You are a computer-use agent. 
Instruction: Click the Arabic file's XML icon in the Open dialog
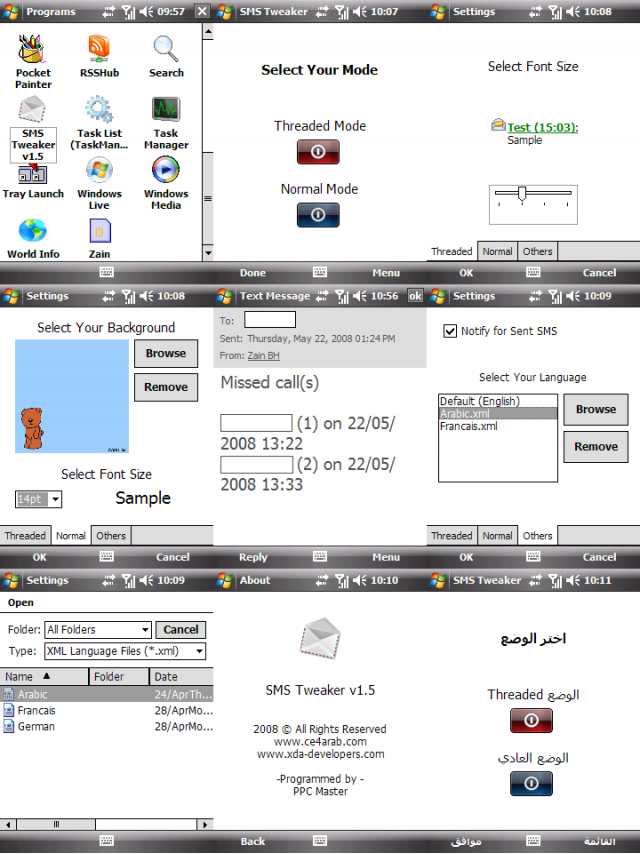point(9,694)
